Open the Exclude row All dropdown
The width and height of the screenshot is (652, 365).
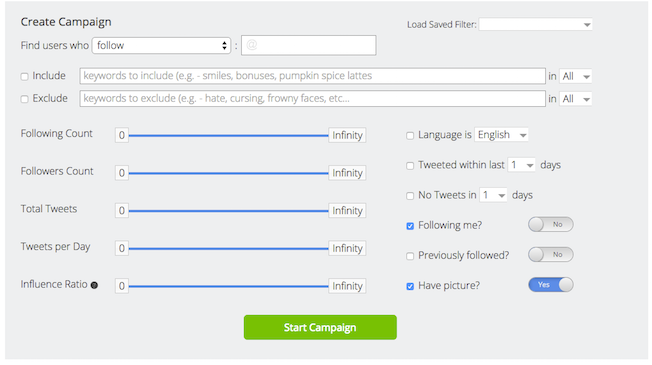point(575,99)
